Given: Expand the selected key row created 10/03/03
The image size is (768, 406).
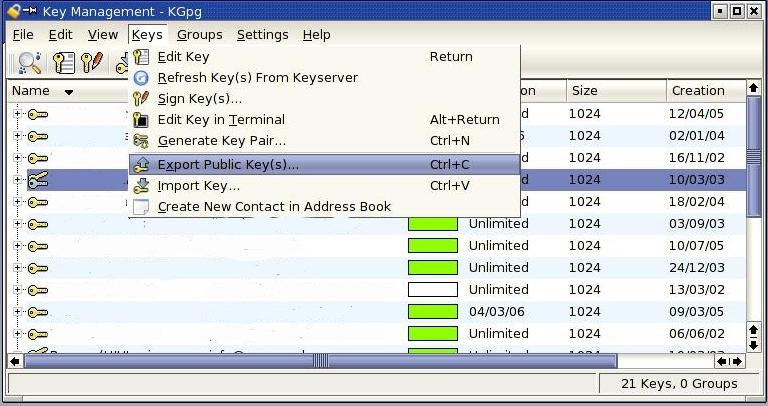Looking at the screenshot, I should click(x=17, y=180).
